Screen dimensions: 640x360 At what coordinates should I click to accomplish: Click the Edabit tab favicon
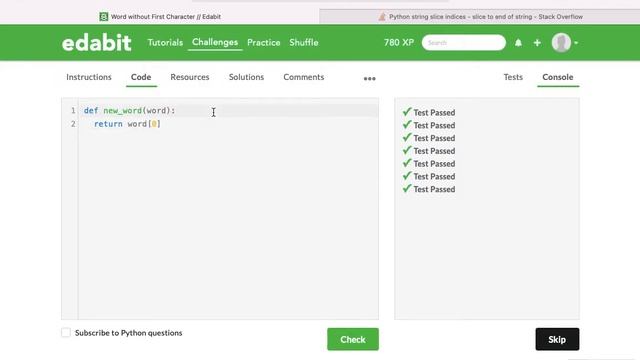coord(104,17)
